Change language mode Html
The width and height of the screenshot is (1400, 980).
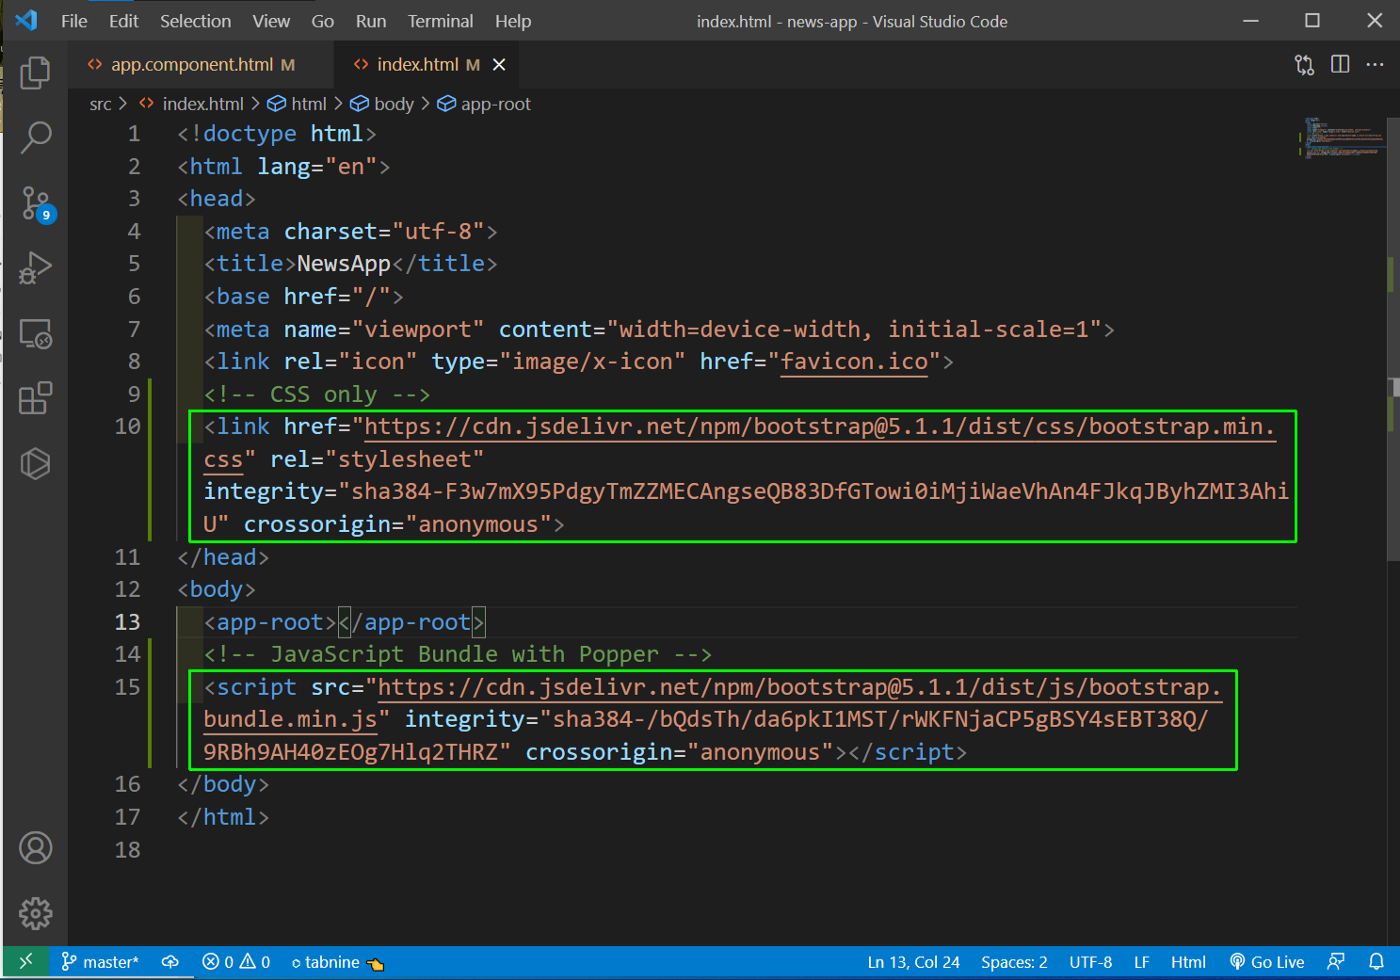coord(1188,962)
